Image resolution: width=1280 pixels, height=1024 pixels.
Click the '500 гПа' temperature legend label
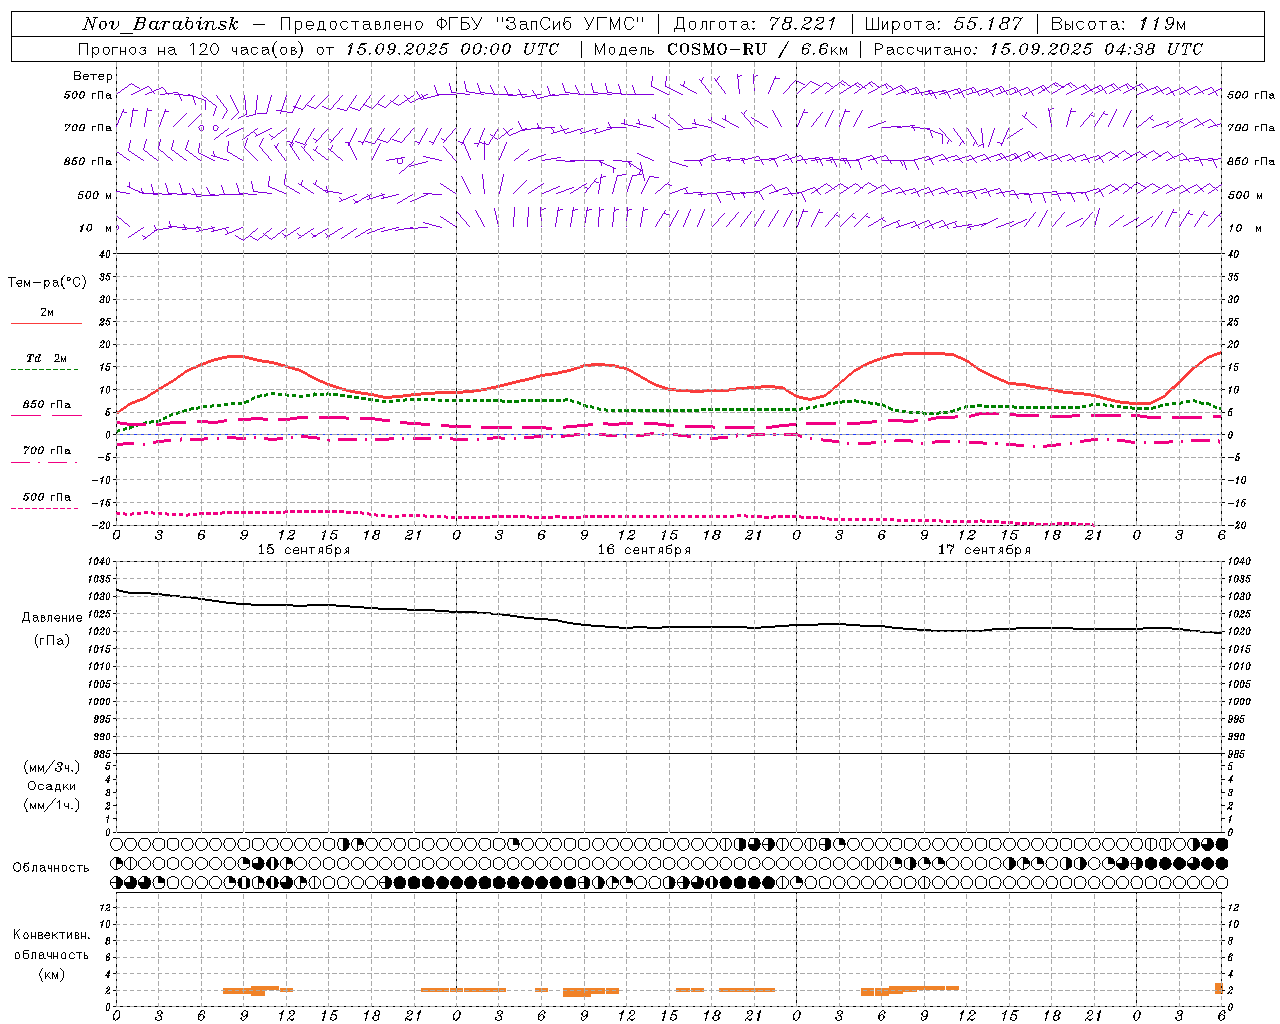point(46,497)
